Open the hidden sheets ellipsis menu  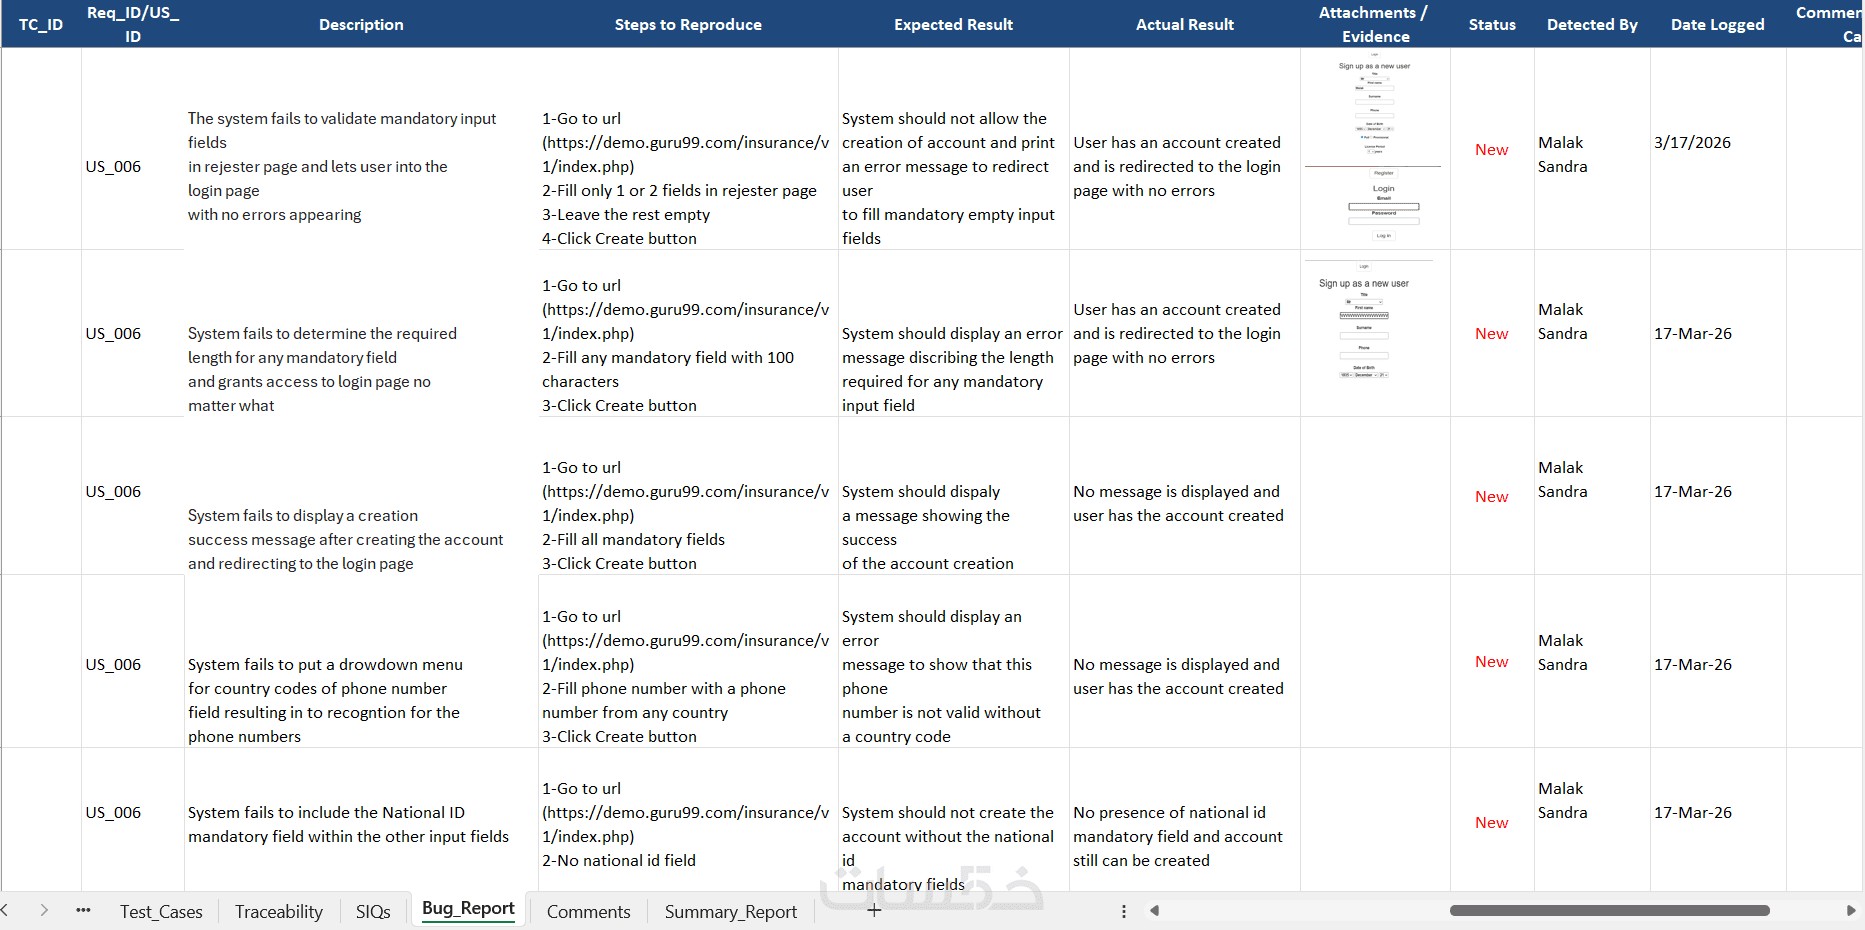83,910
